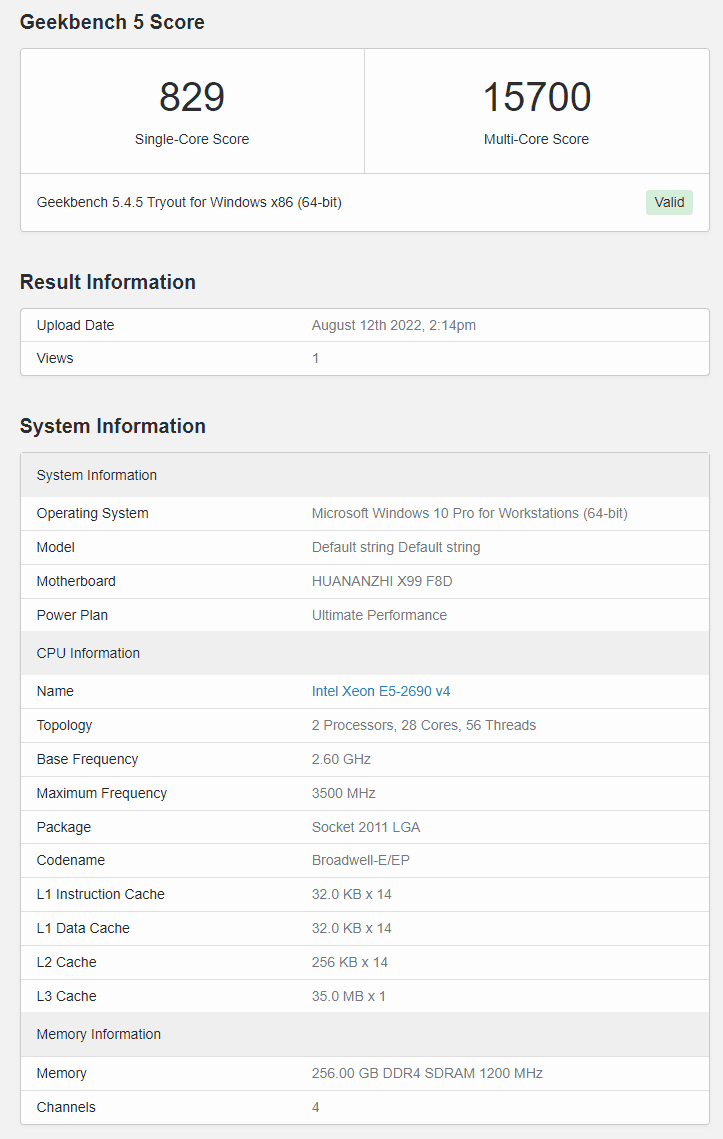Click the Operating System value text

[469, 513]
